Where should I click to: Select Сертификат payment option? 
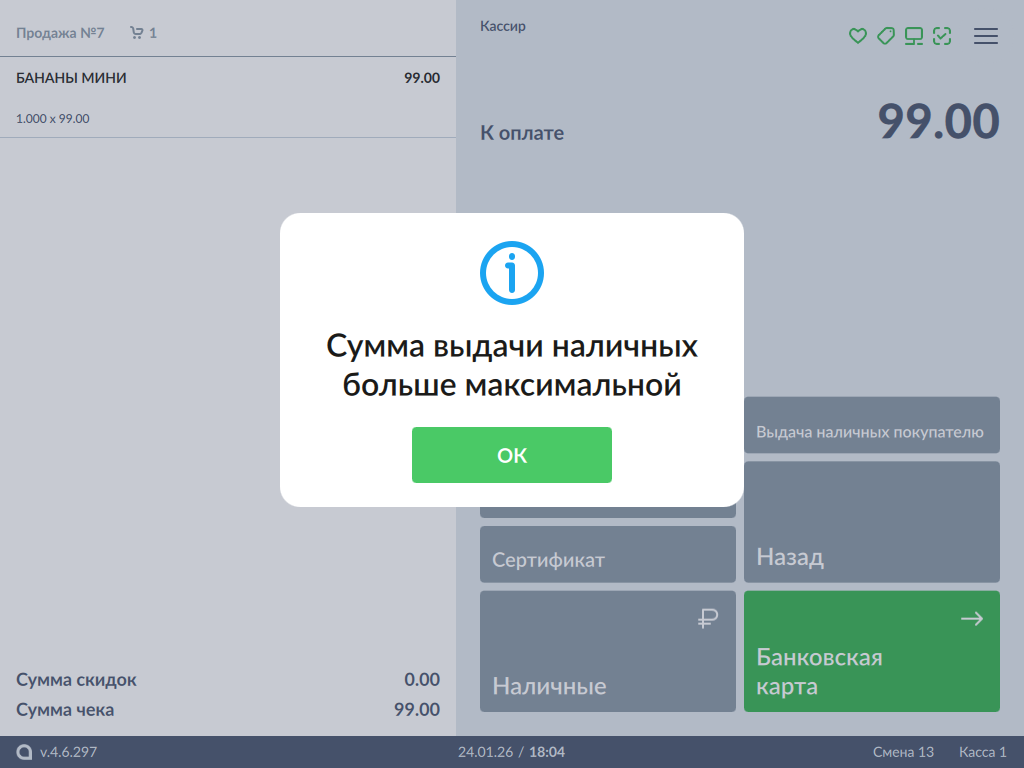point(607,554)
